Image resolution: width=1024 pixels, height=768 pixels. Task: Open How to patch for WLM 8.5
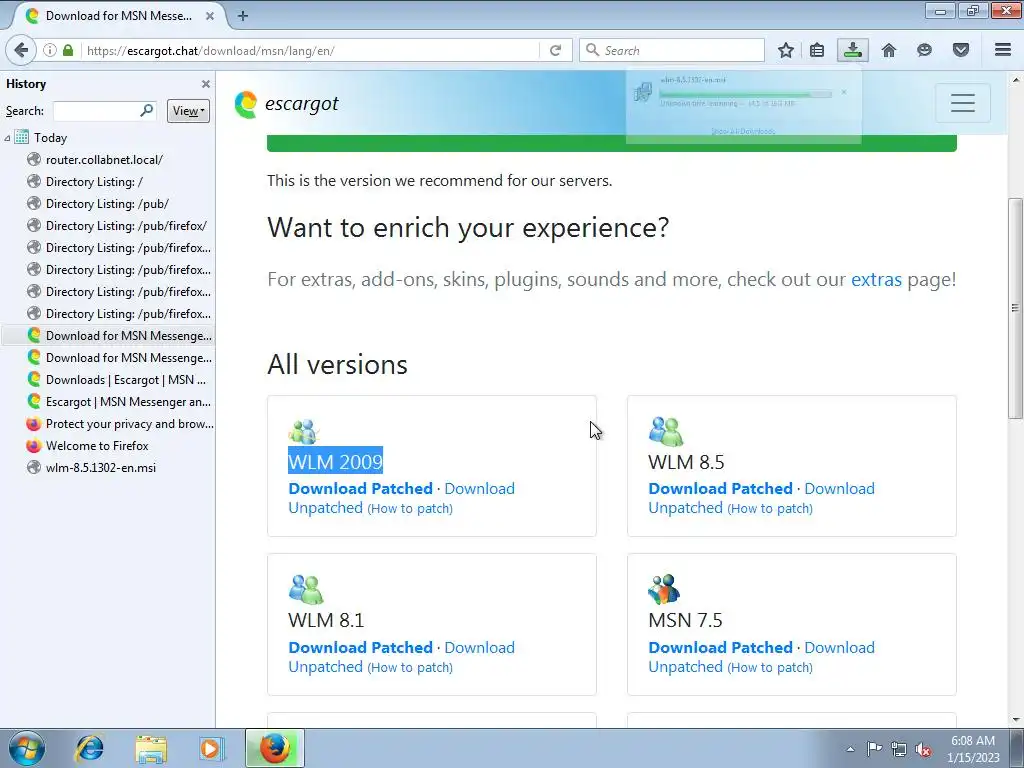(x=770, y=509)
